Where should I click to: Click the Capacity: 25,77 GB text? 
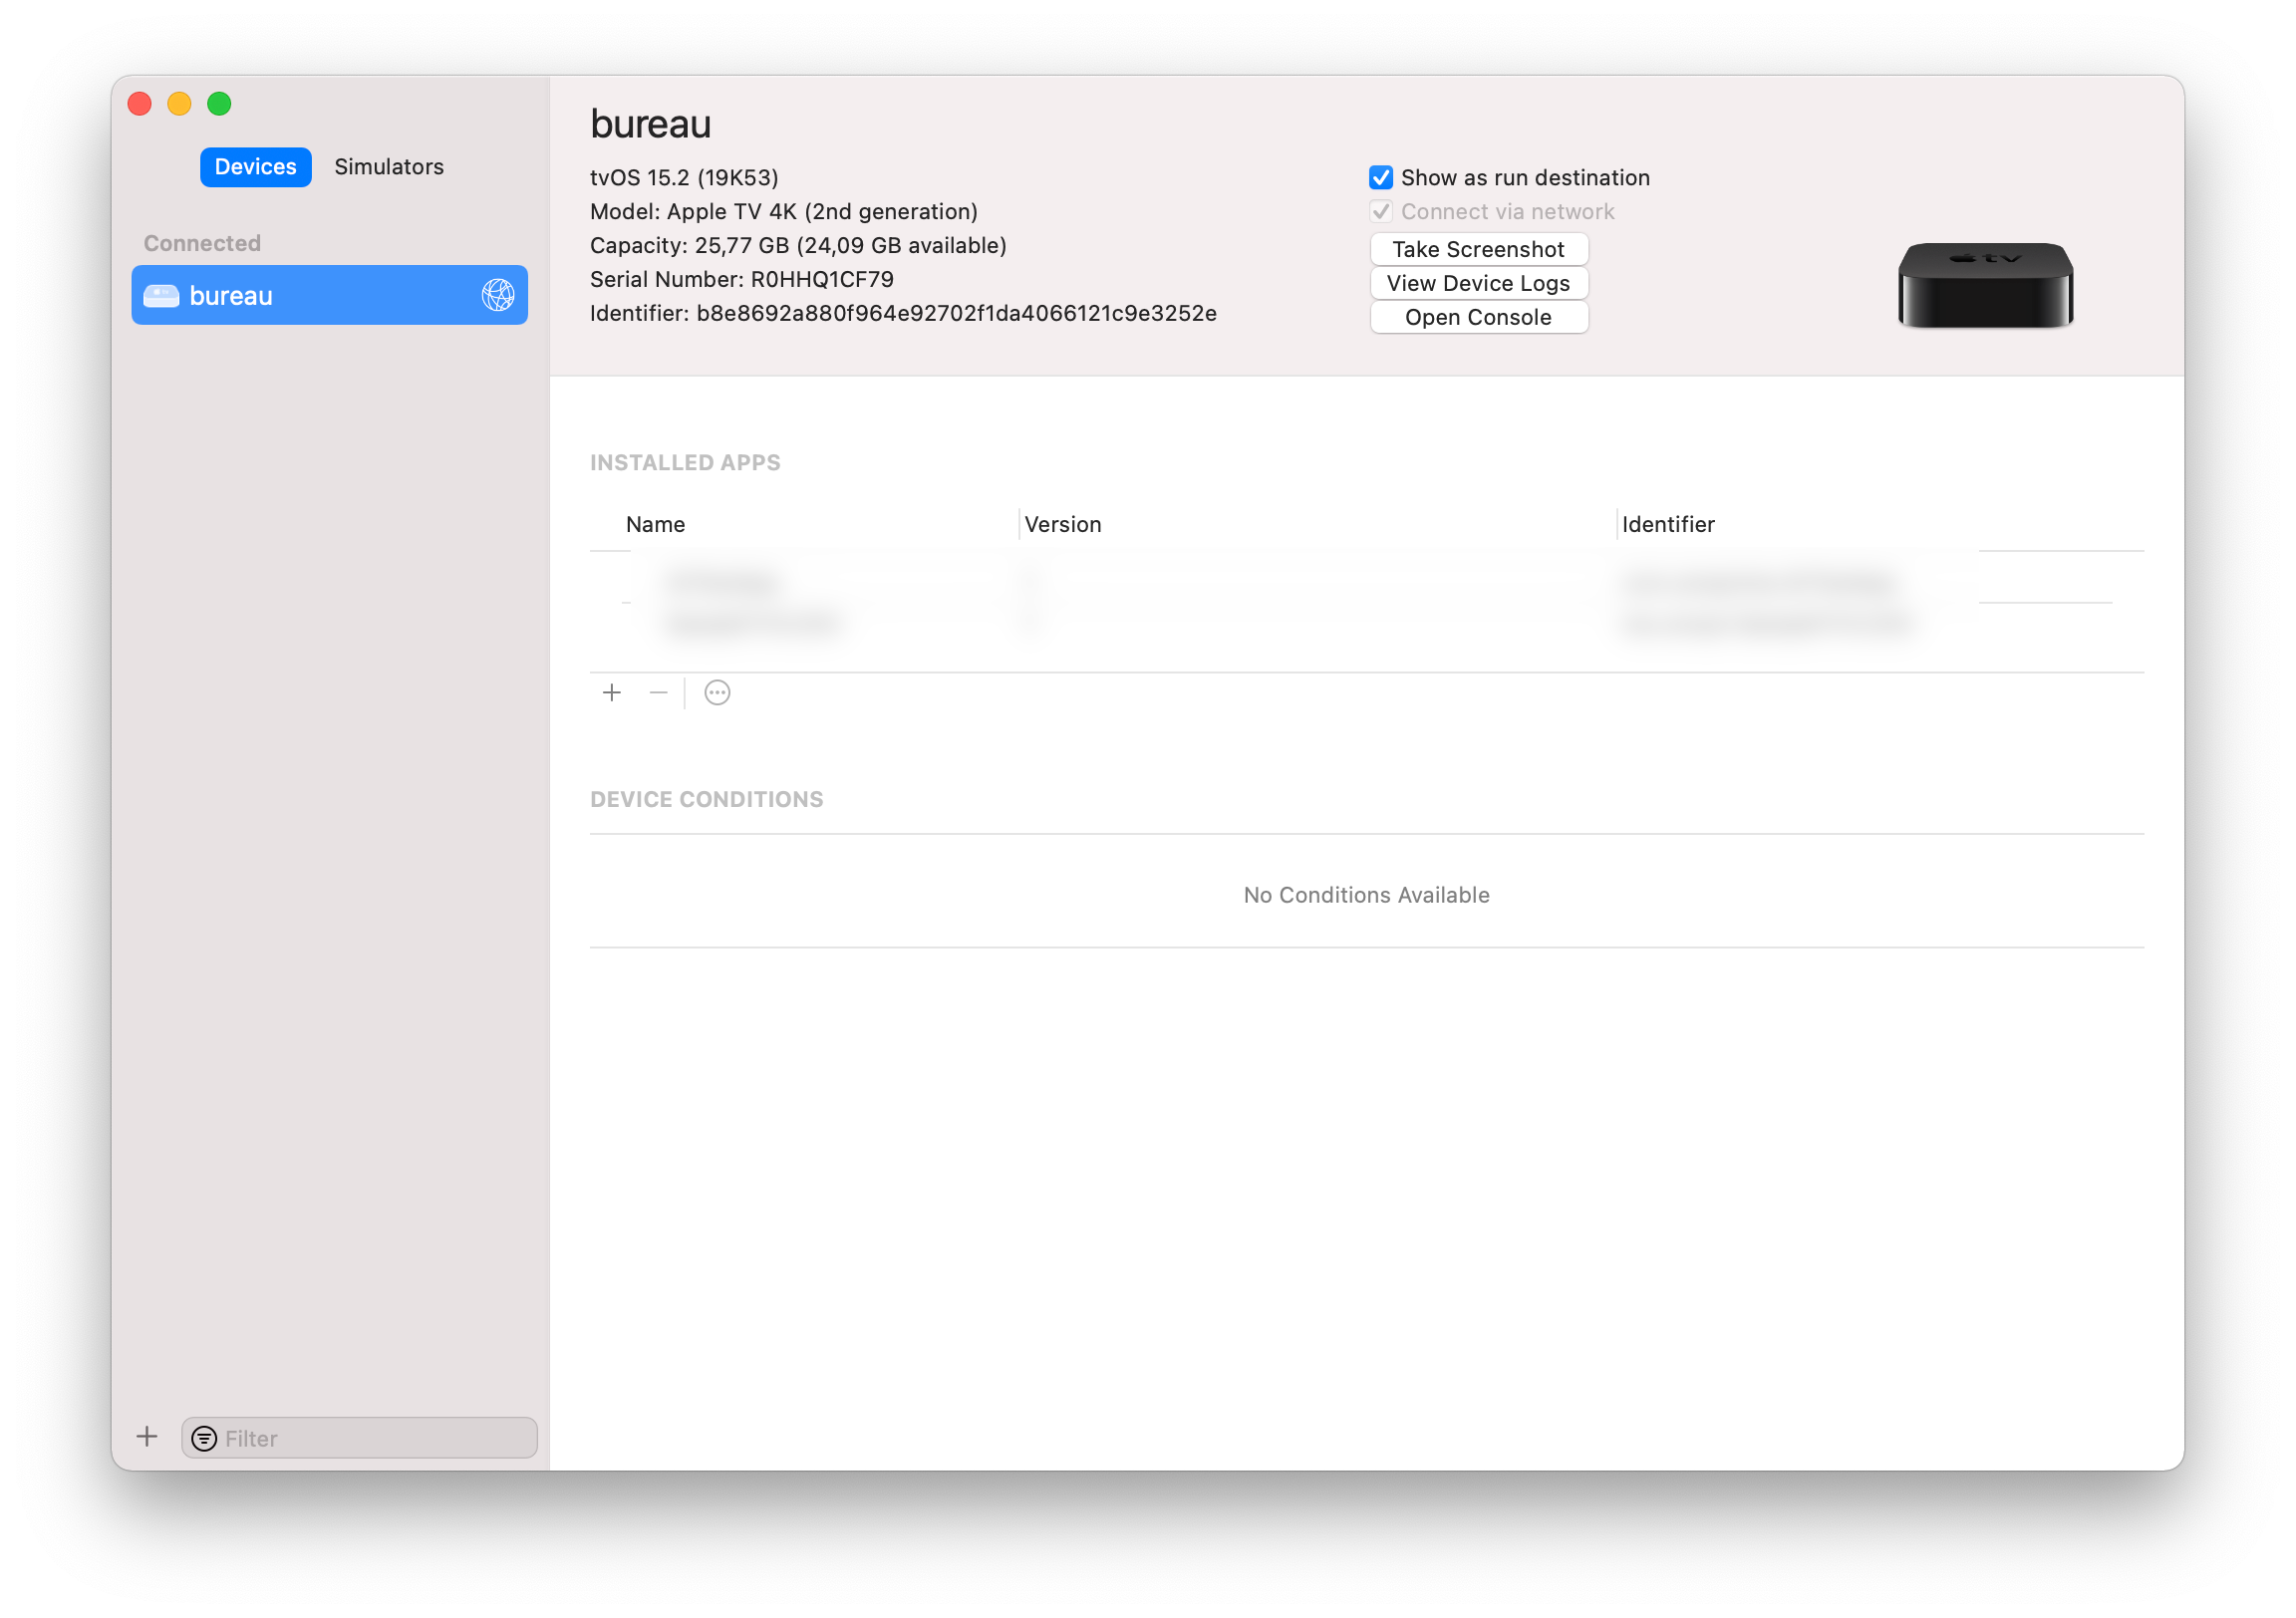(798, 245)
